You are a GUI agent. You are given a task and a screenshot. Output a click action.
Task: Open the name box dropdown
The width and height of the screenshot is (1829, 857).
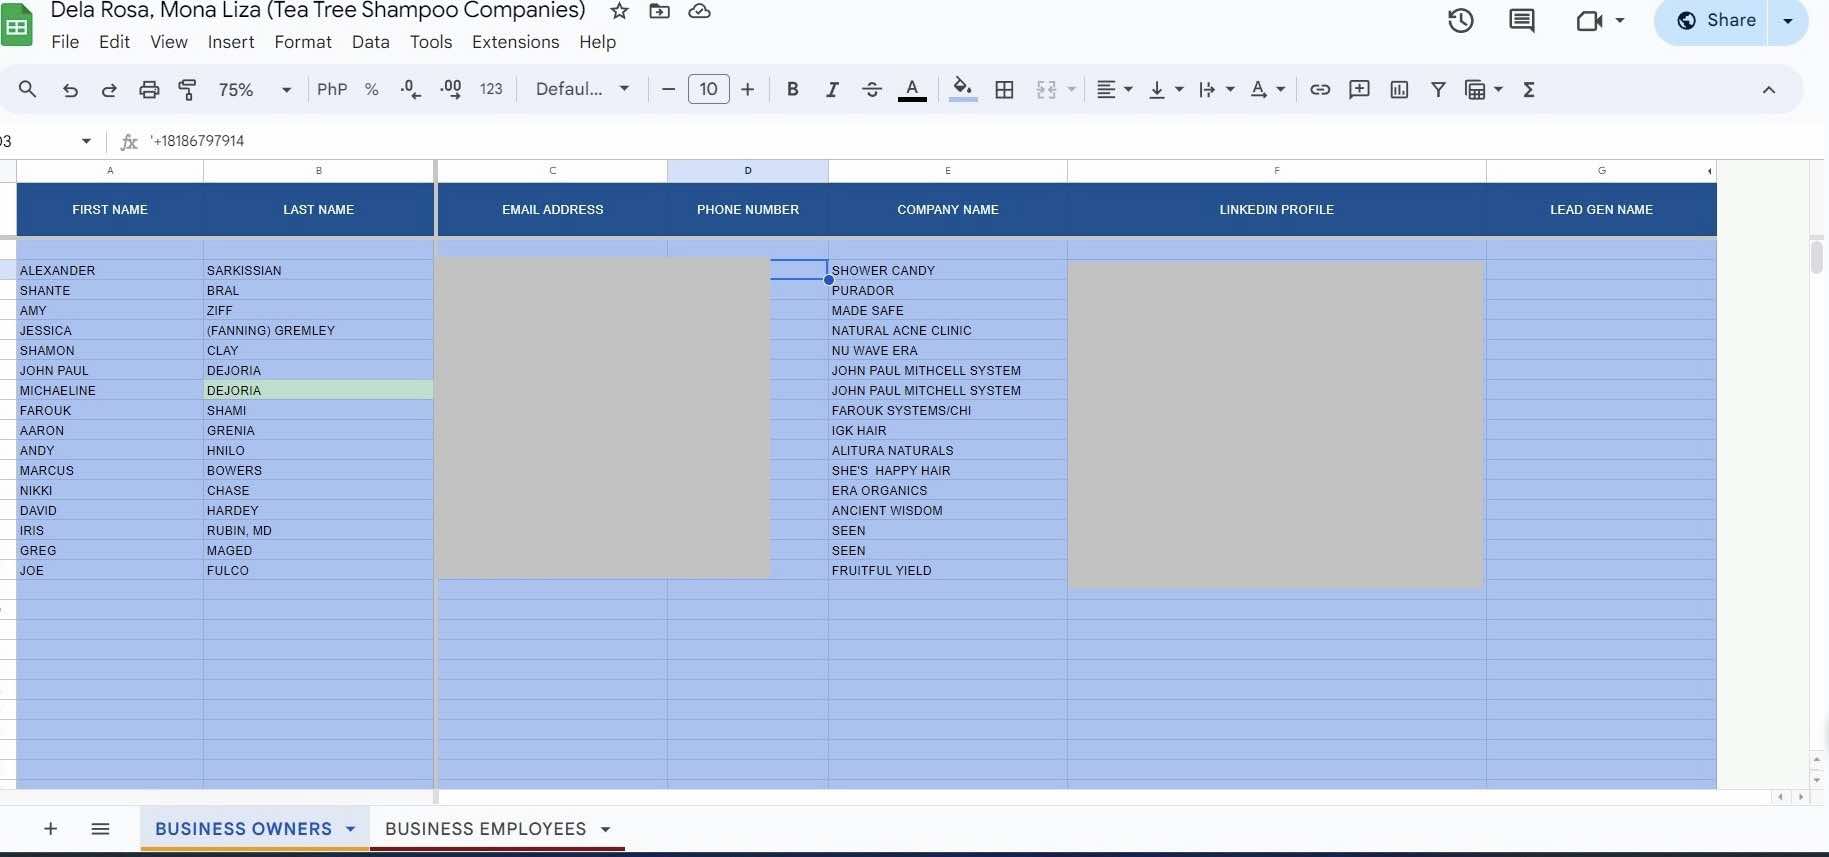click(86, 141)
